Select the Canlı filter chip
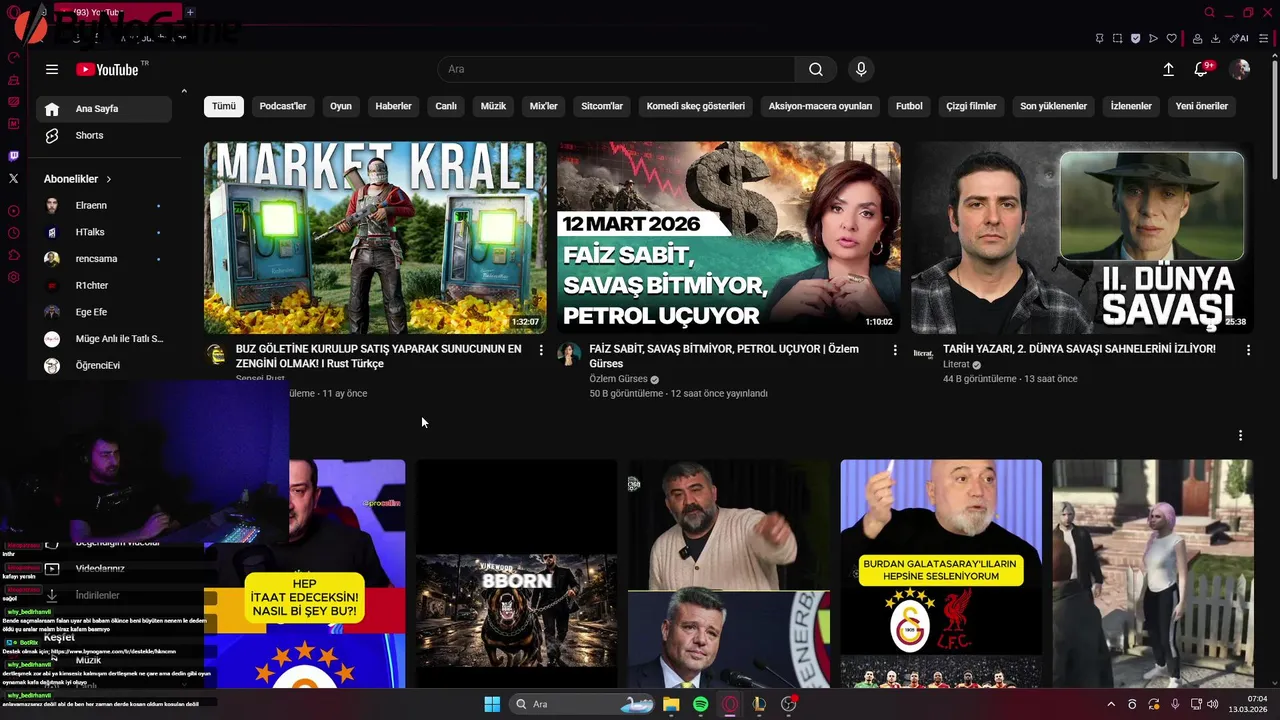This screenshot has height=720, width=1280. coord(446,106)
